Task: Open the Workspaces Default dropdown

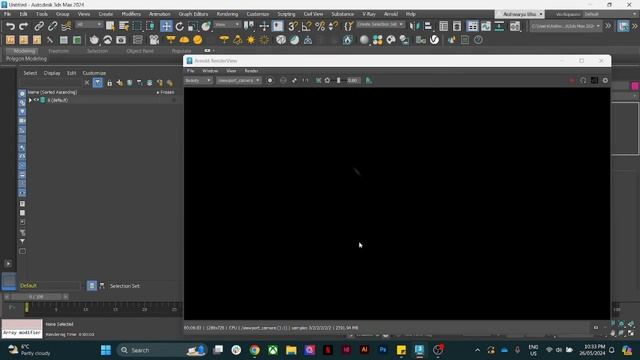Action: point(609,14)
